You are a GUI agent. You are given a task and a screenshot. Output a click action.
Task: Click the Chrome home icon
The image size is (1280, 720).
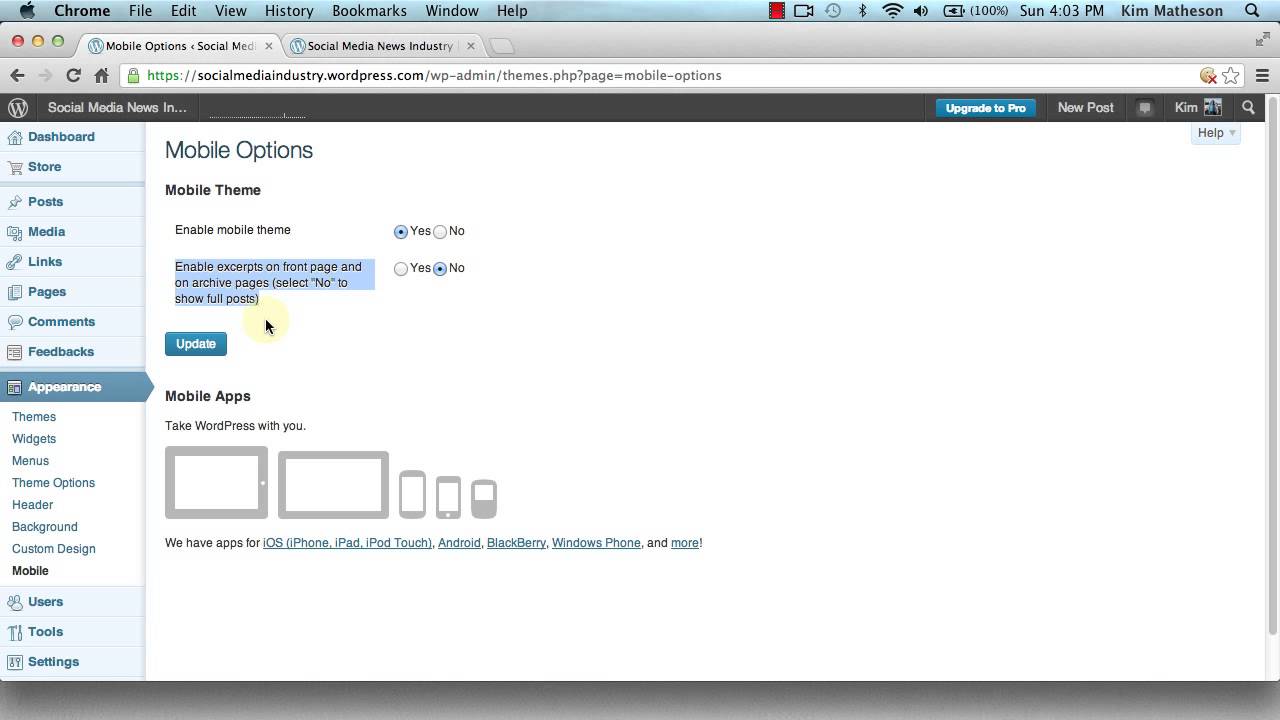(101, 75)
